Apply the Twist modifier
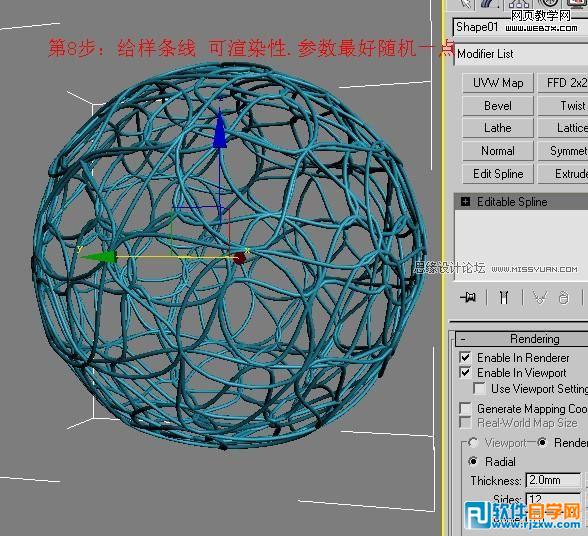This screenshot has height=536, width=588. pyautogui.click(x=563, y=106)
